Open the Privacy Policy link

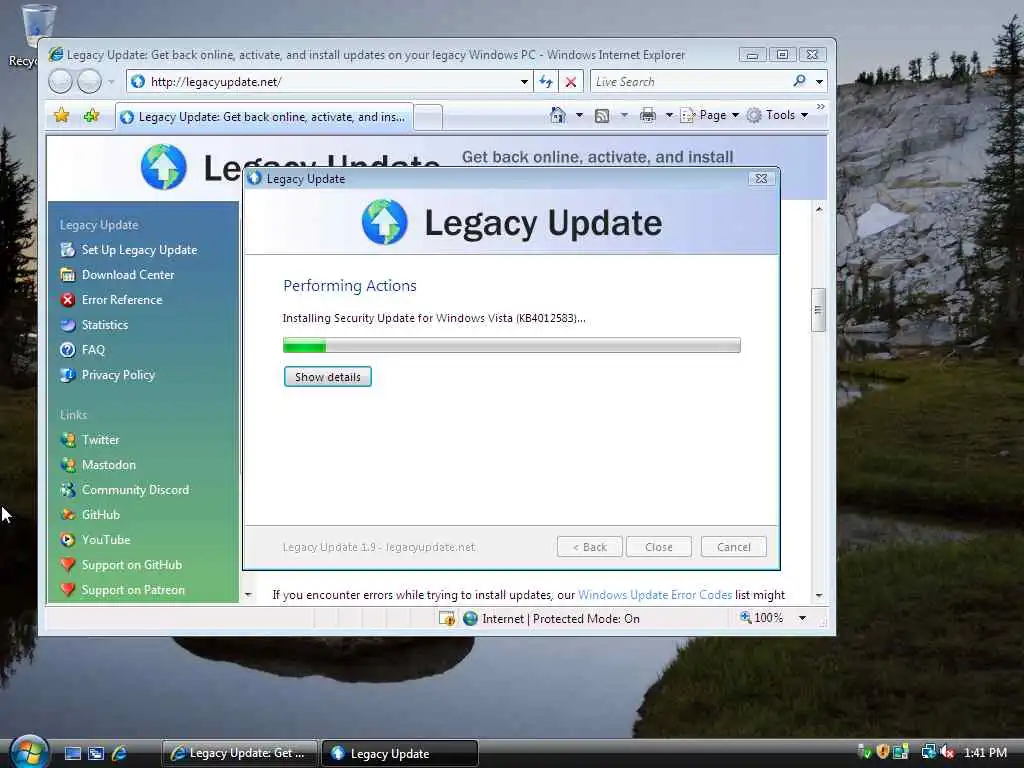118,375
